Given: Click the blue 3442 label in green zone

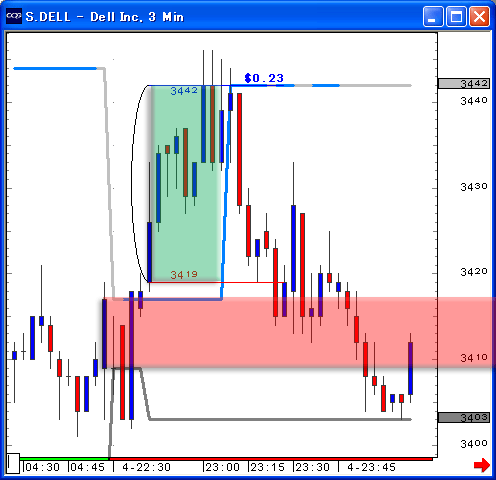Looking at the screenshot, I should pyautogui.click(x=184, y=91).
